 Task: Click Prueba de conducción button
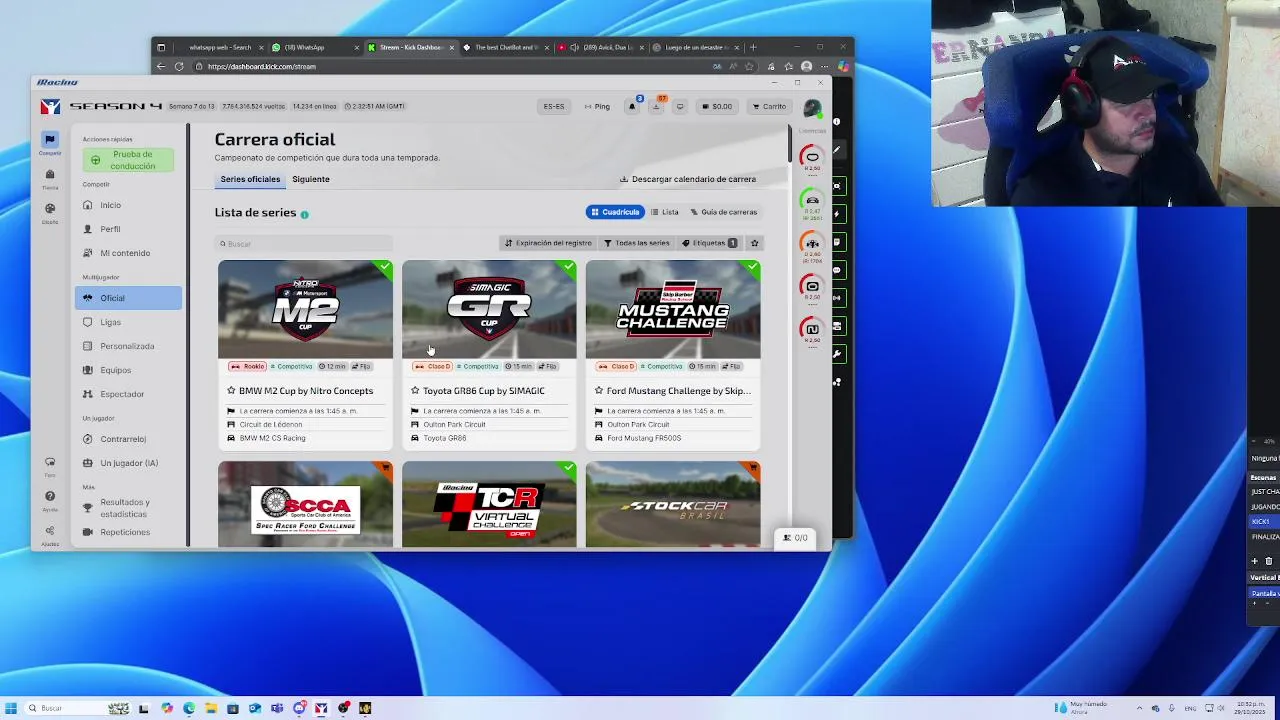click(x=128, y=160)
